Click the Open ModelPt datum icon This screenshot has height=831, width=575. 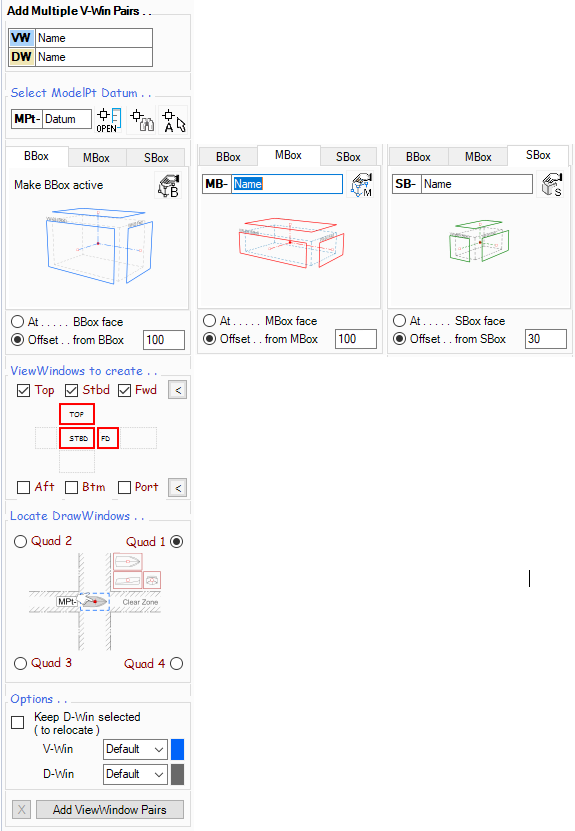[109, 120]
